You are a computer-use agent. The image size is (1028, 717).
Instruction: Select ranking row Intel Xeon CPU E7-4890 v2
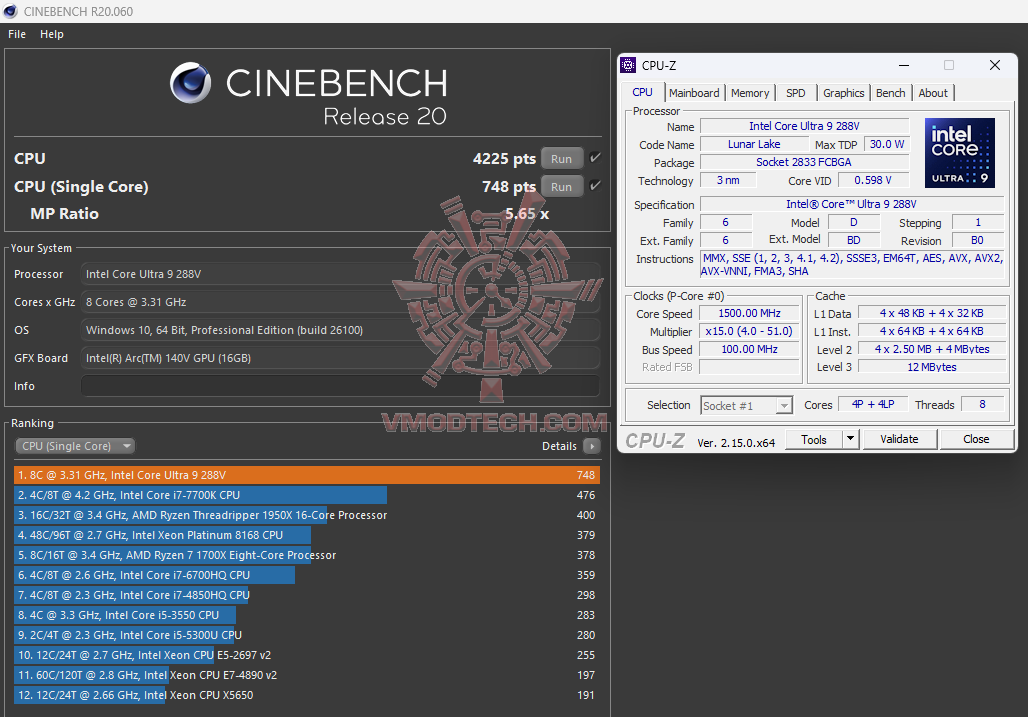306,675
